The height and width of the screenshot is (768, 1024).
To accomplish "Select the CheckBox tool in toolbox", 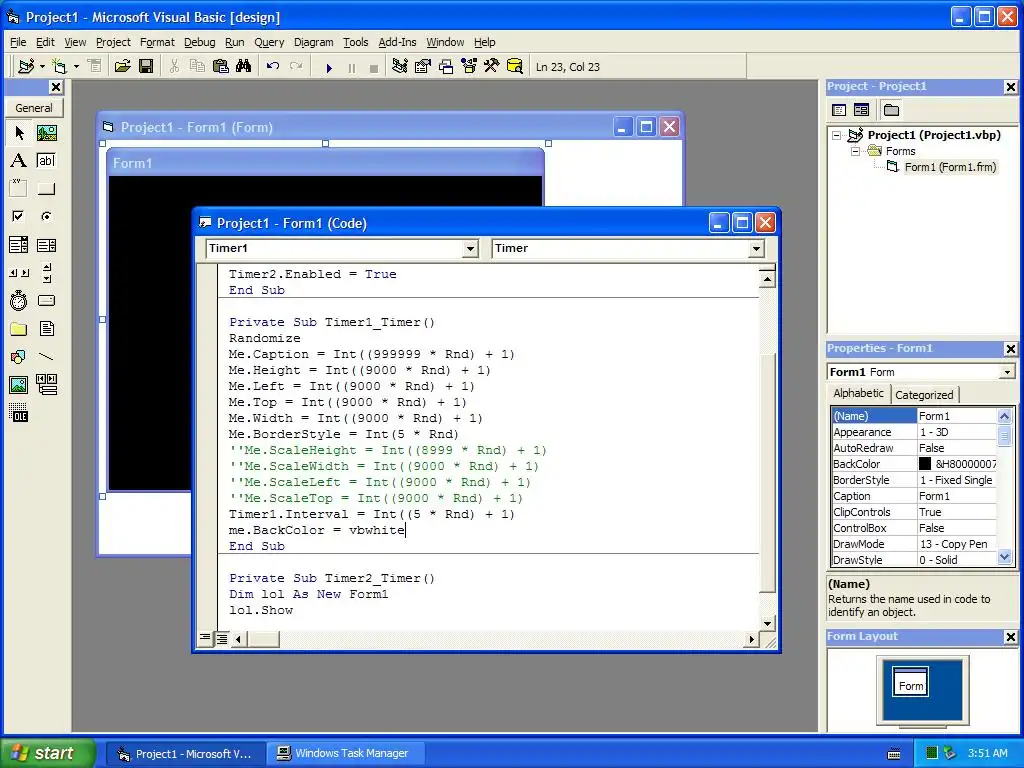I will (x=19, y=216).
